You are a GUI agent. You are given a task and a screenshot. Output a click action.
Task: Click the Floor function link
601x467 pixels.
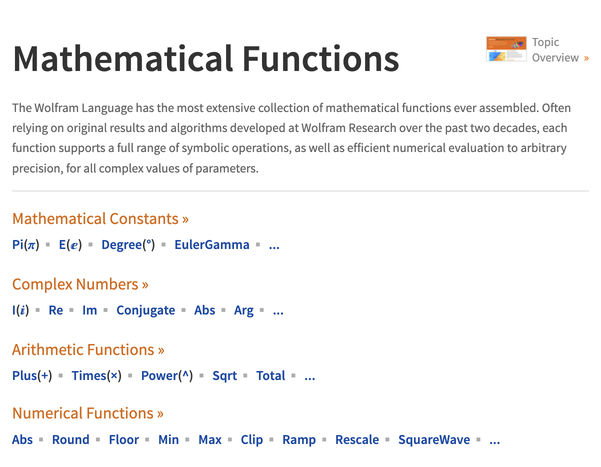click(124, 440)
